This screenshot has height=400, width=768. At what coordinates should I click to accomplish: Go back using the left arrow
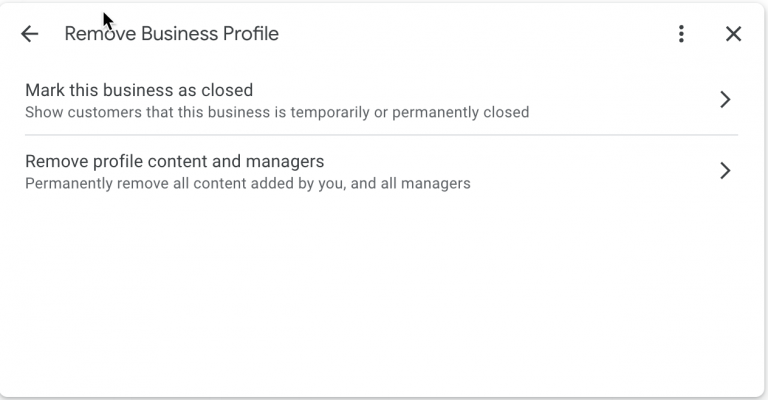tap(30, 34)
